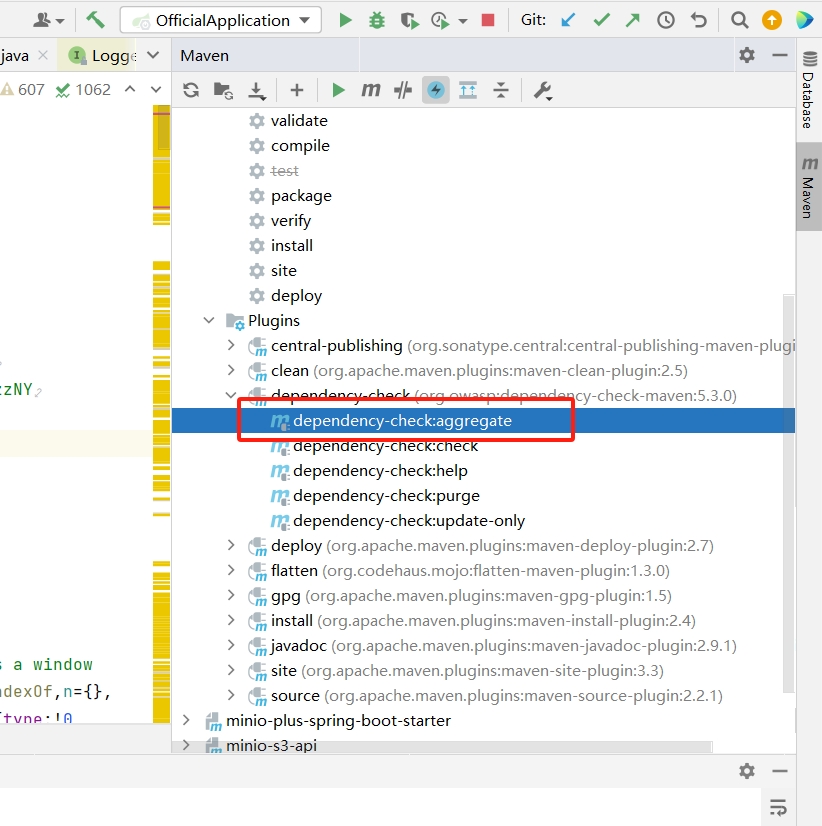Click the 1062 typos indicator
Screen dimensions: 822x826
click(x=83, y=90)
